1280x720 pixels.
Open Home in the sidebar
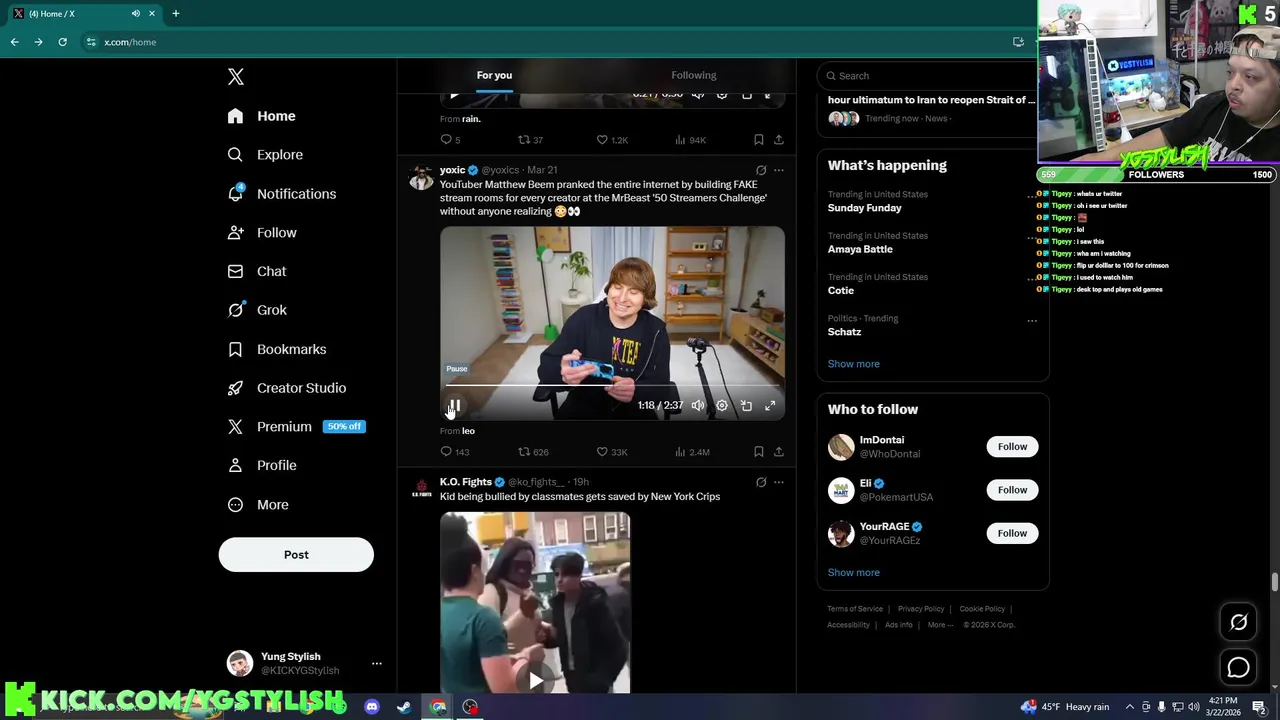[262, 116]
